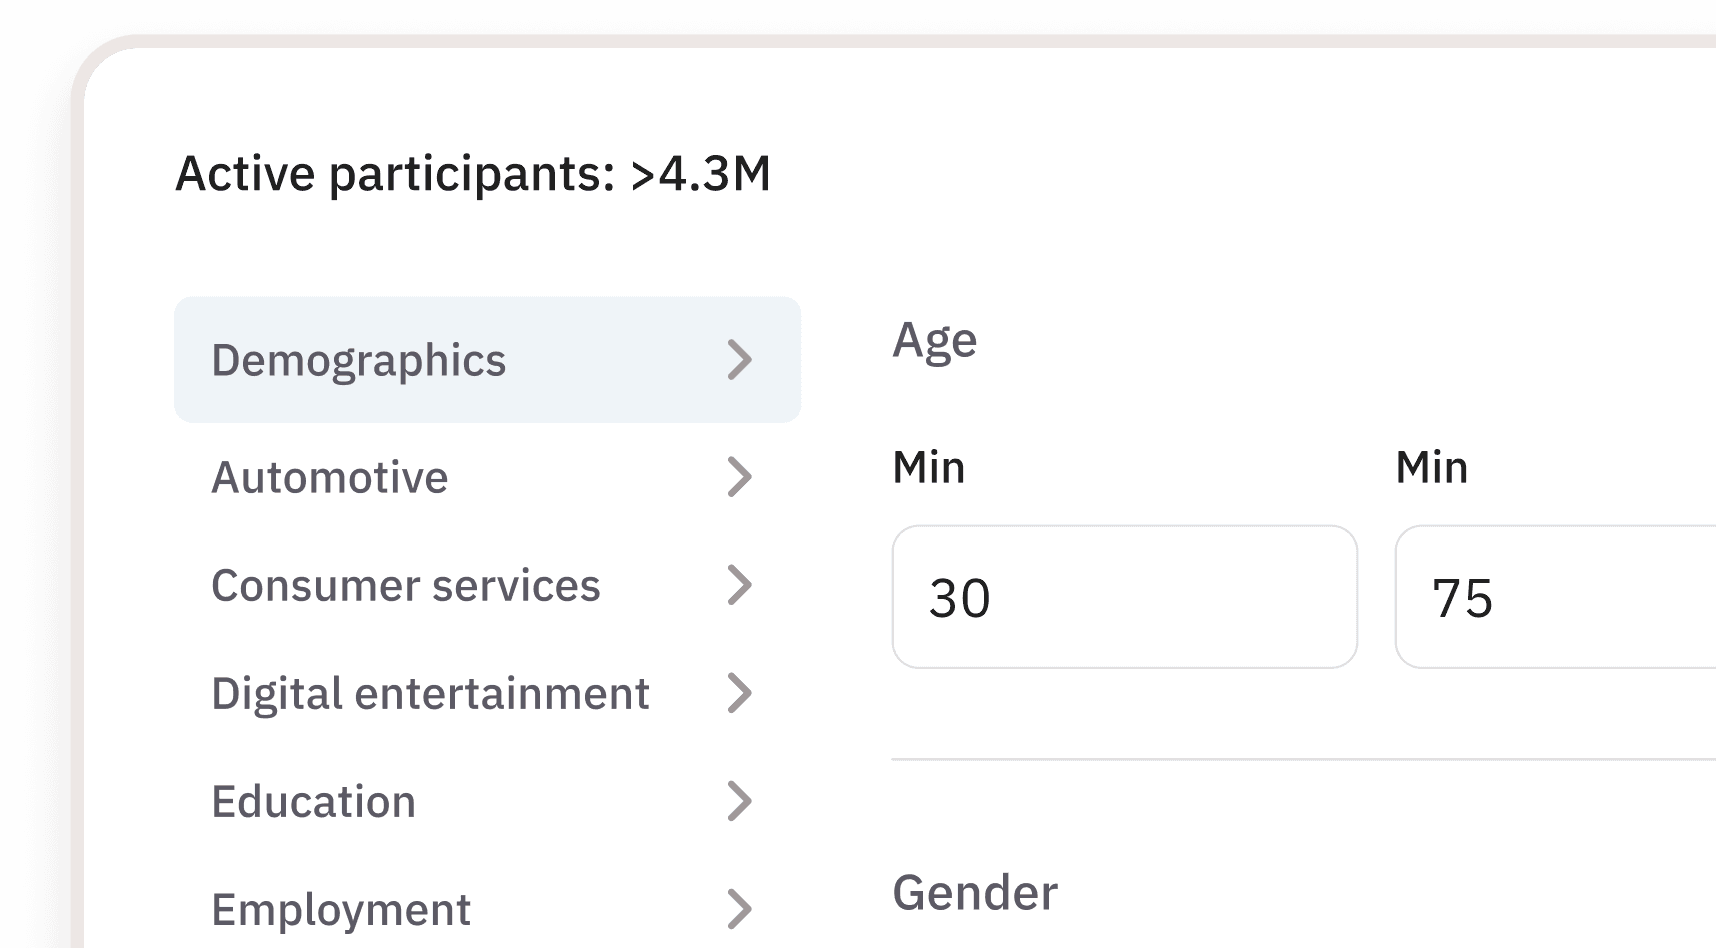Click the Age section heading

935,342
